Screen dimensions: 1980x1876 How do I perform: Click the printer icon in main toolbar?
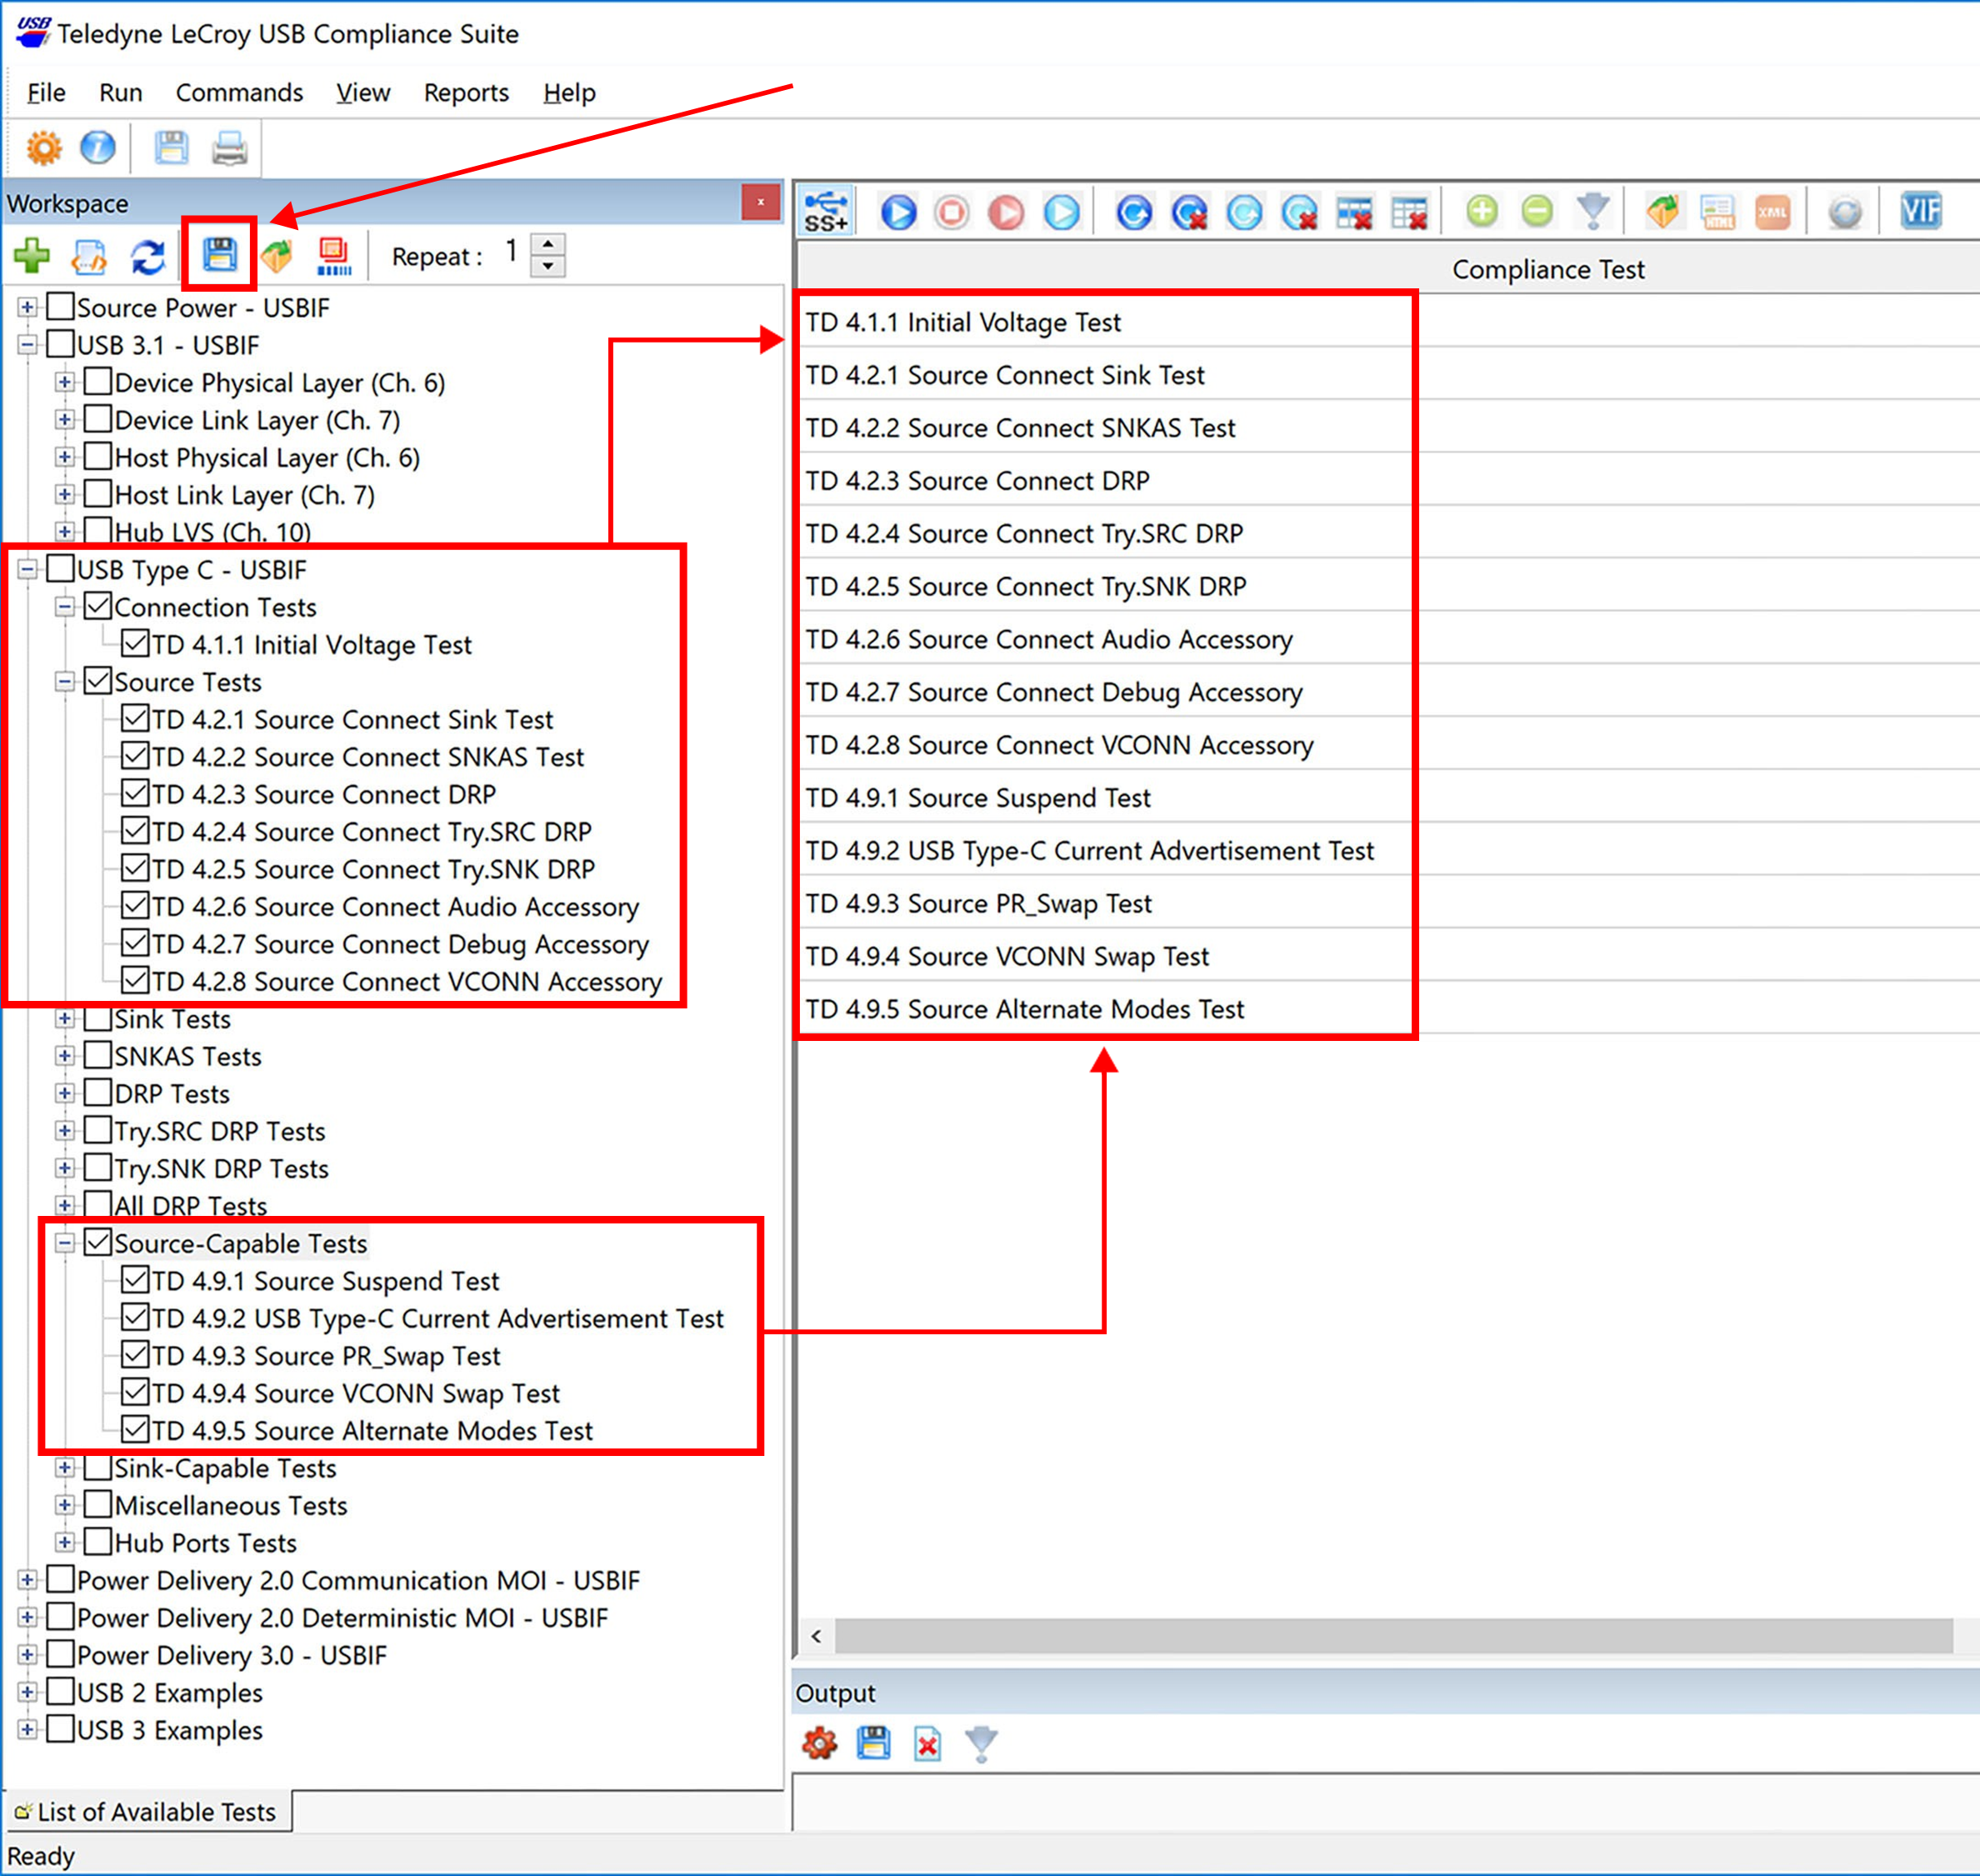tap(230, 148)
